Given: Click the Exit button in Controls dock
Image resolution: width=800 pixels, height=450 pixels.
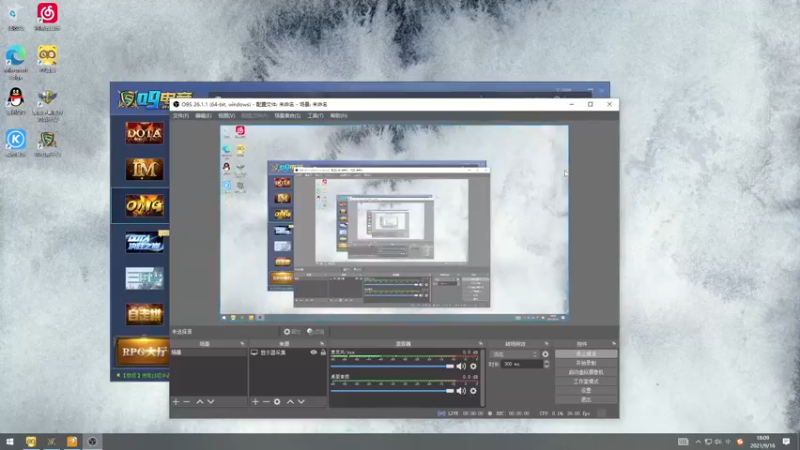Looking at the screenshot, I should [586, 400].
